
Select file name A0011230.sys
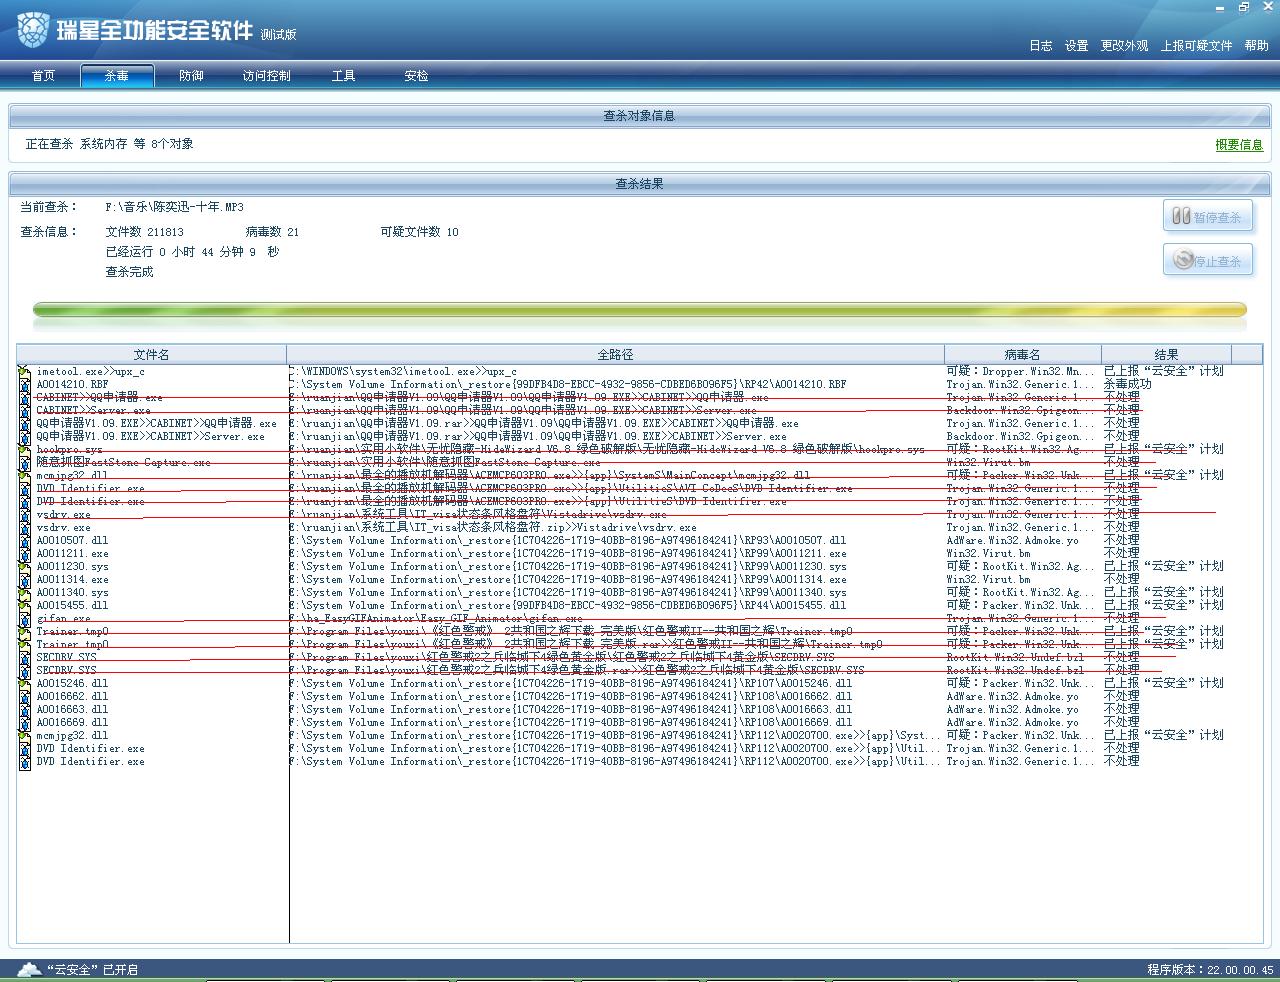(72, 567)
